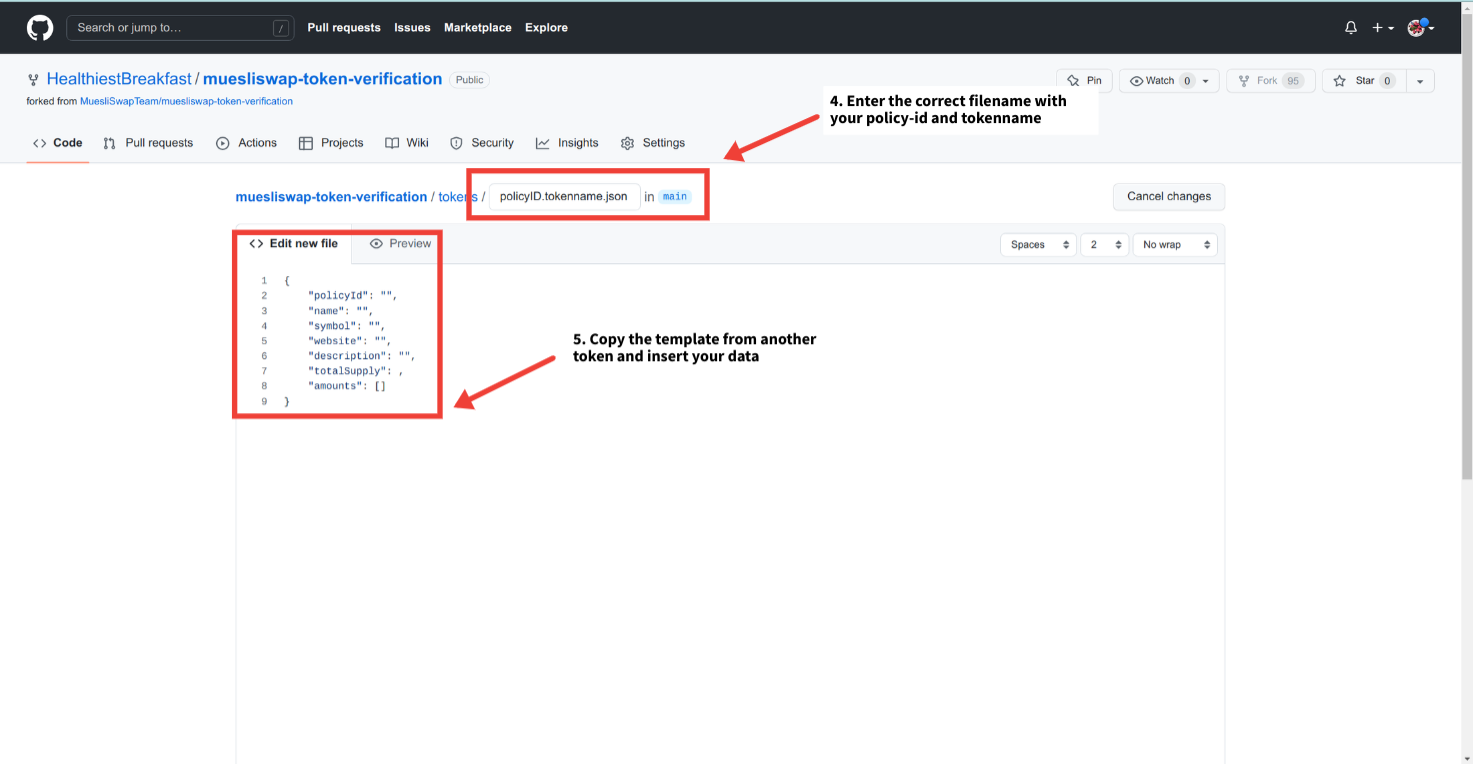Open the MuesliSwapTeam forked-from link
The height and width of the screenshot is (764, 1473).
point(186,101)
